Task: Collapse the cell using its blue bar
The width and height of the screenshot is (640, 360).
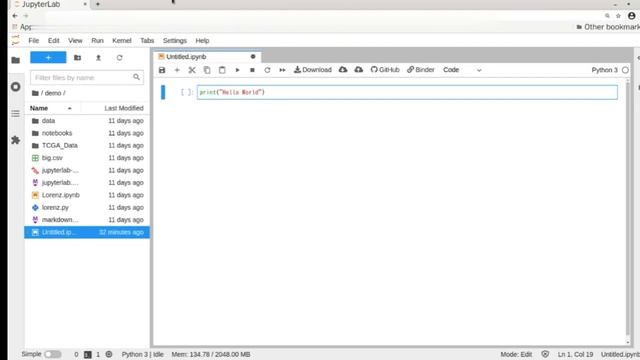Action: [x=163, y=92]
